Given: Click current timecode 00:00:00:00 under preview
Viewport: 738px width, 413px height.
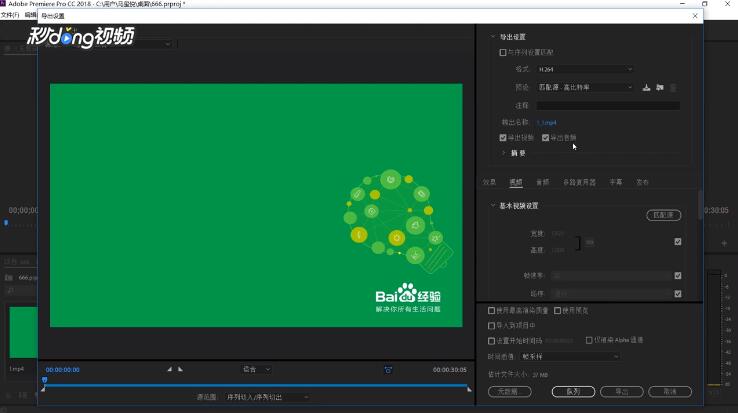Looking at the screenshot, I should [x=63, y=370].
